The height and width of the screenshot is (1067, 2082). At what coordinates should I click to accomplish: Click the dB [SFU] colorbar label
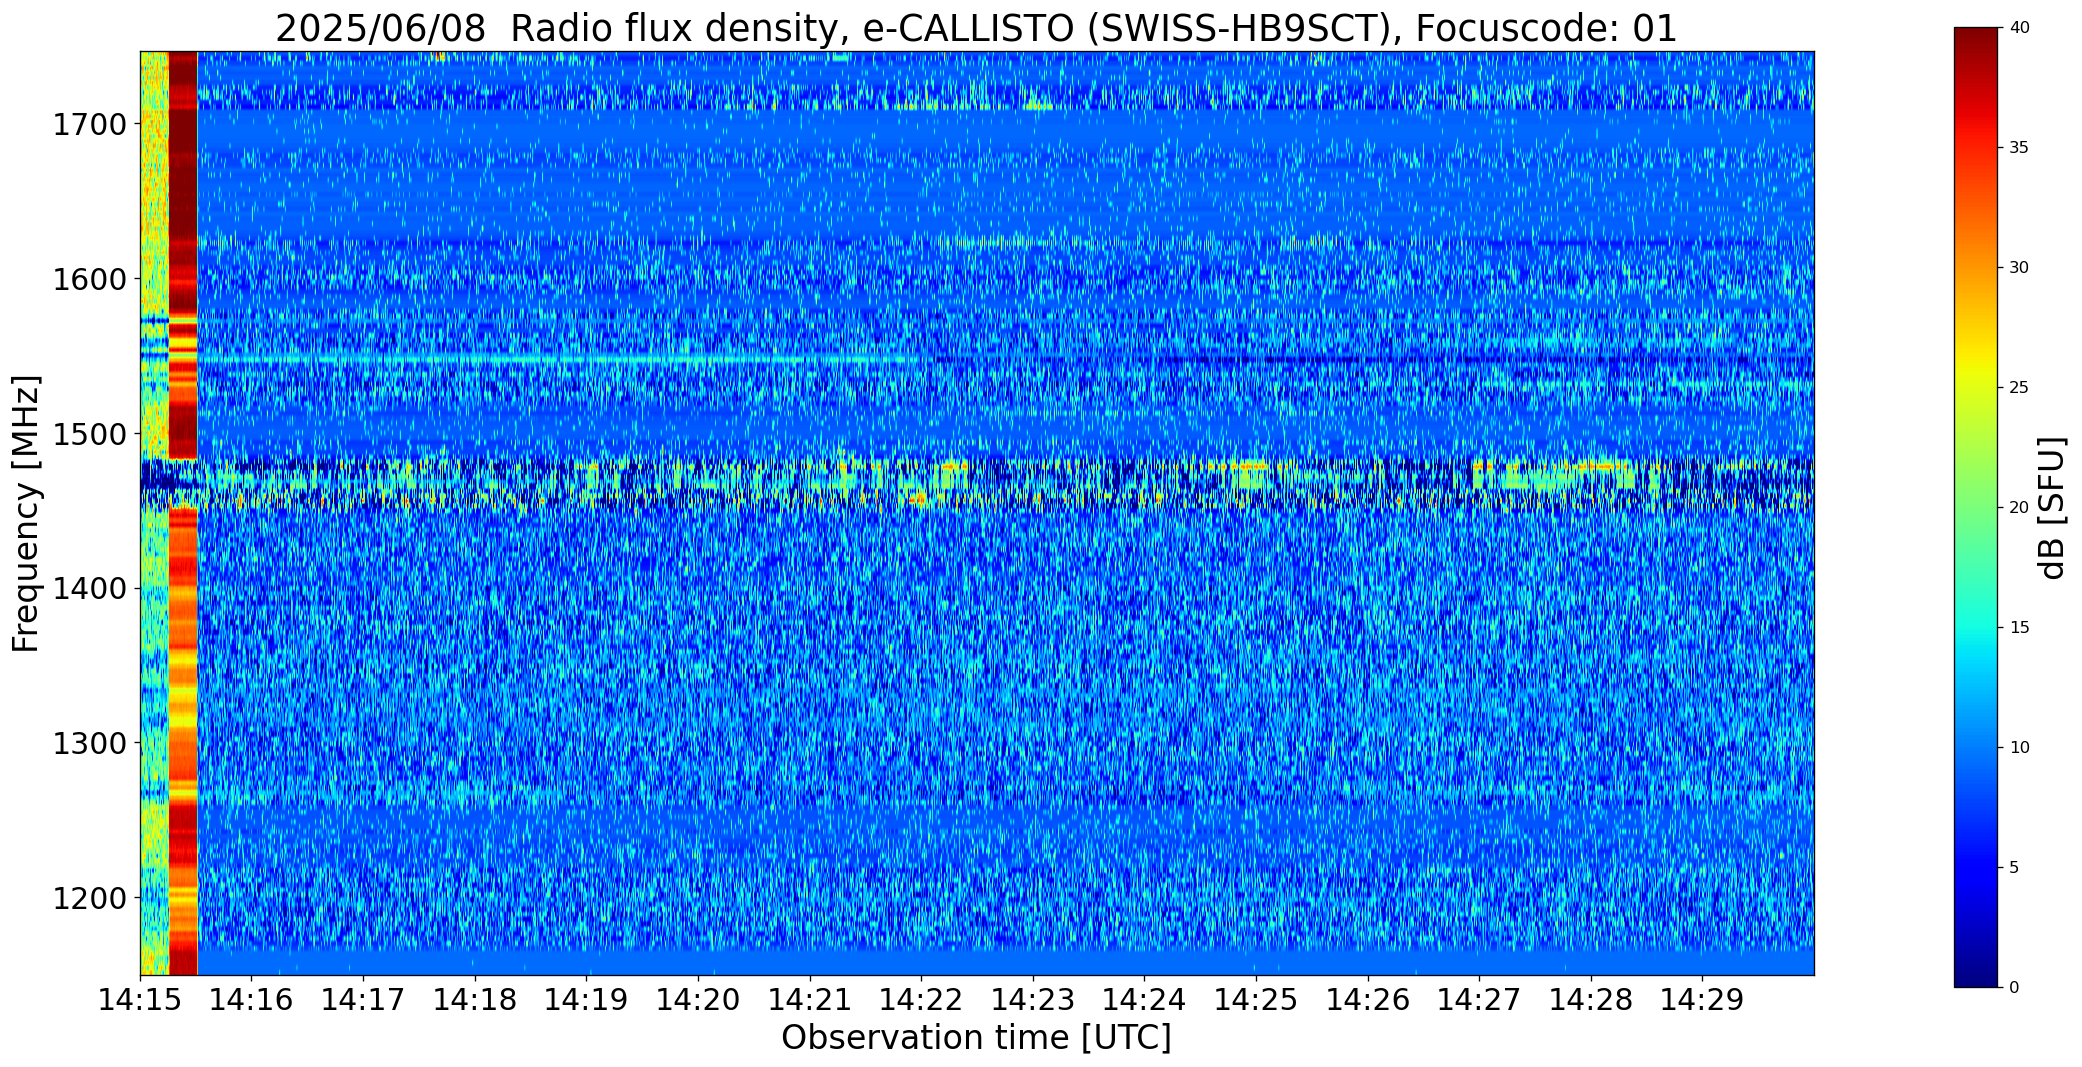point(2052,507)
